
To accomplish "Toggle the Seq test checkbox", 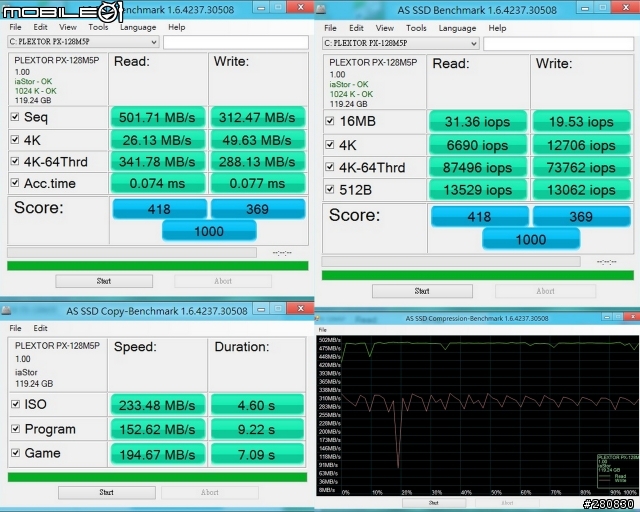I will 15,117.
